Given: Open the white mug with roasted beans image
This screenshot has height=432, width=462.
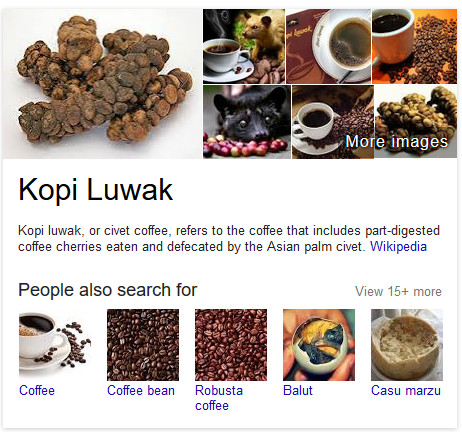Looking at the screenshot, I should tap(414, 46).
